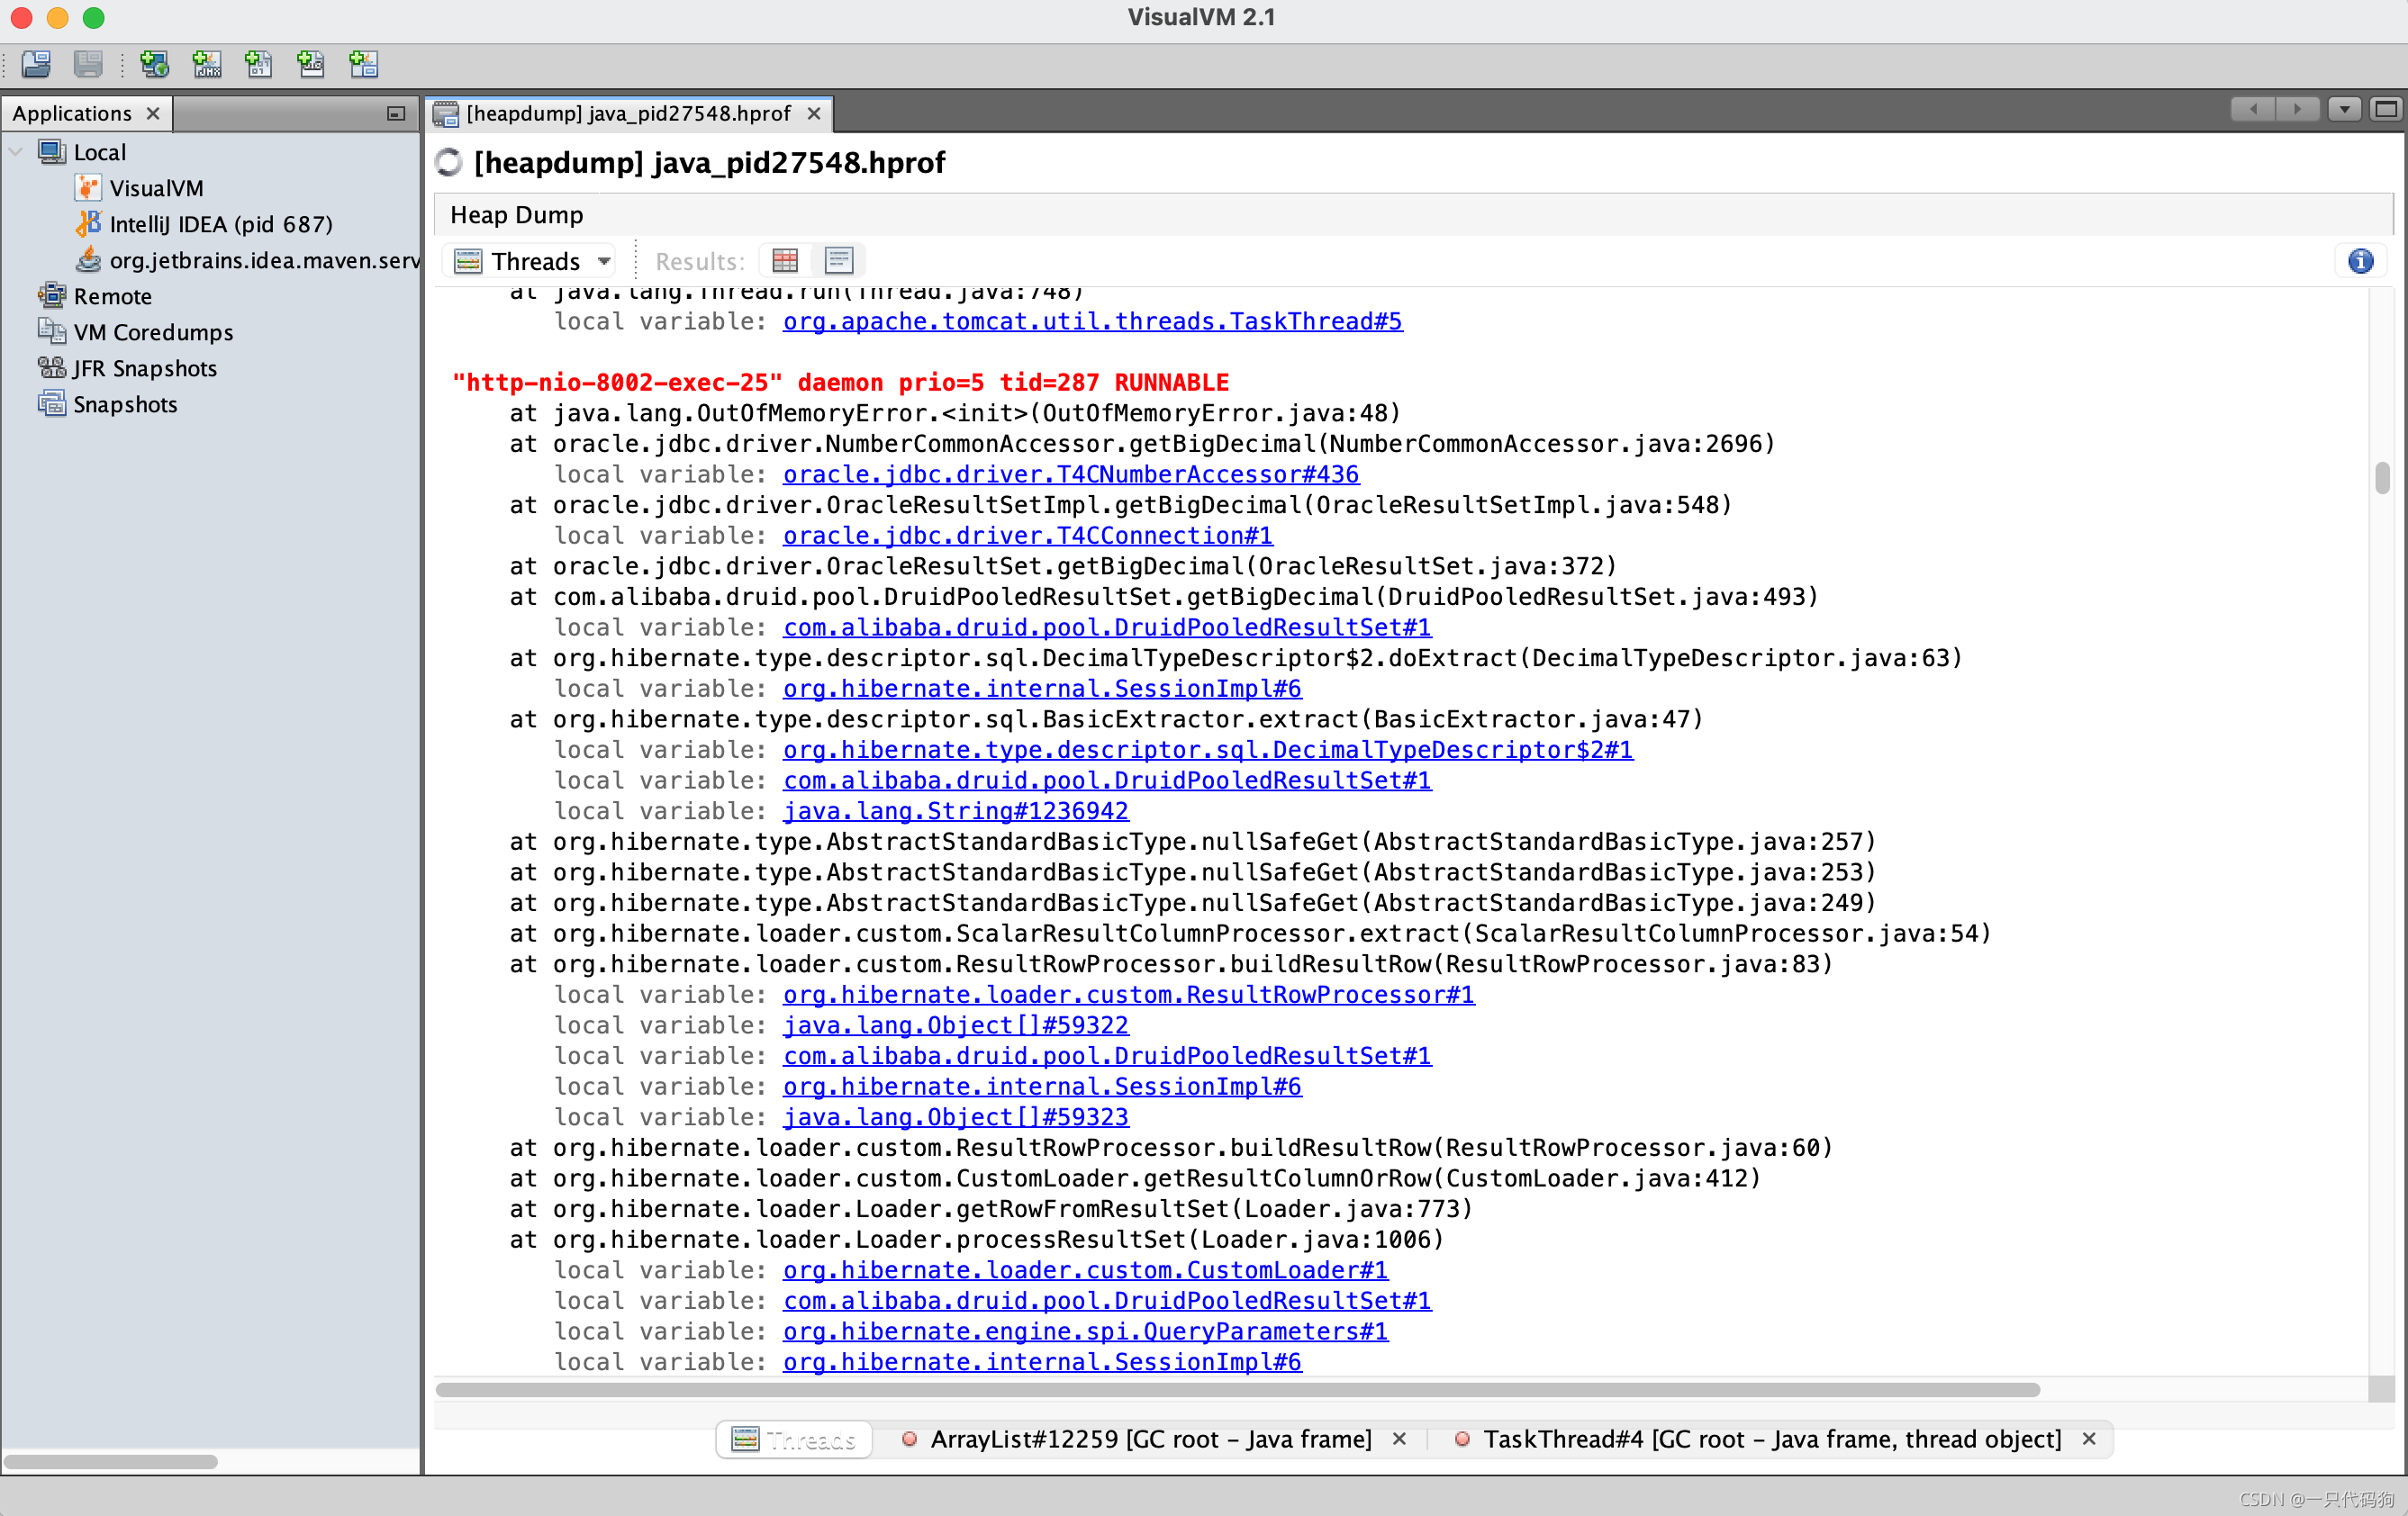Click the last add-snapshot toolbar icon

tap(363, 65)
